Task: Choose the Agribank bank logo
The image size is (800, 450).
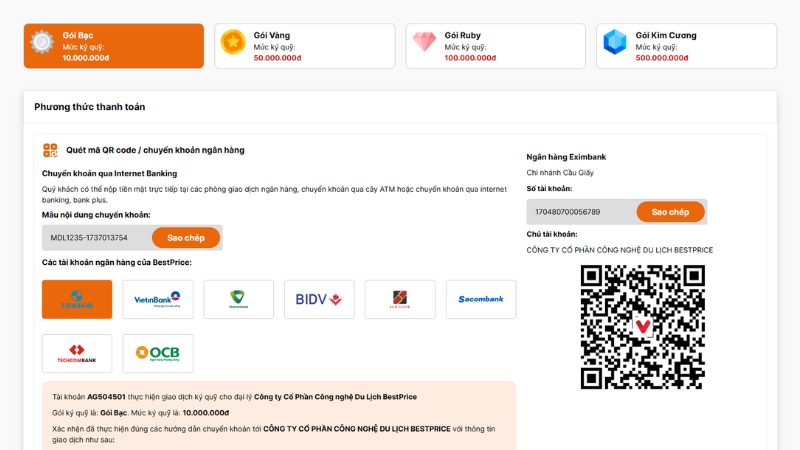Action: click(400, 299)
